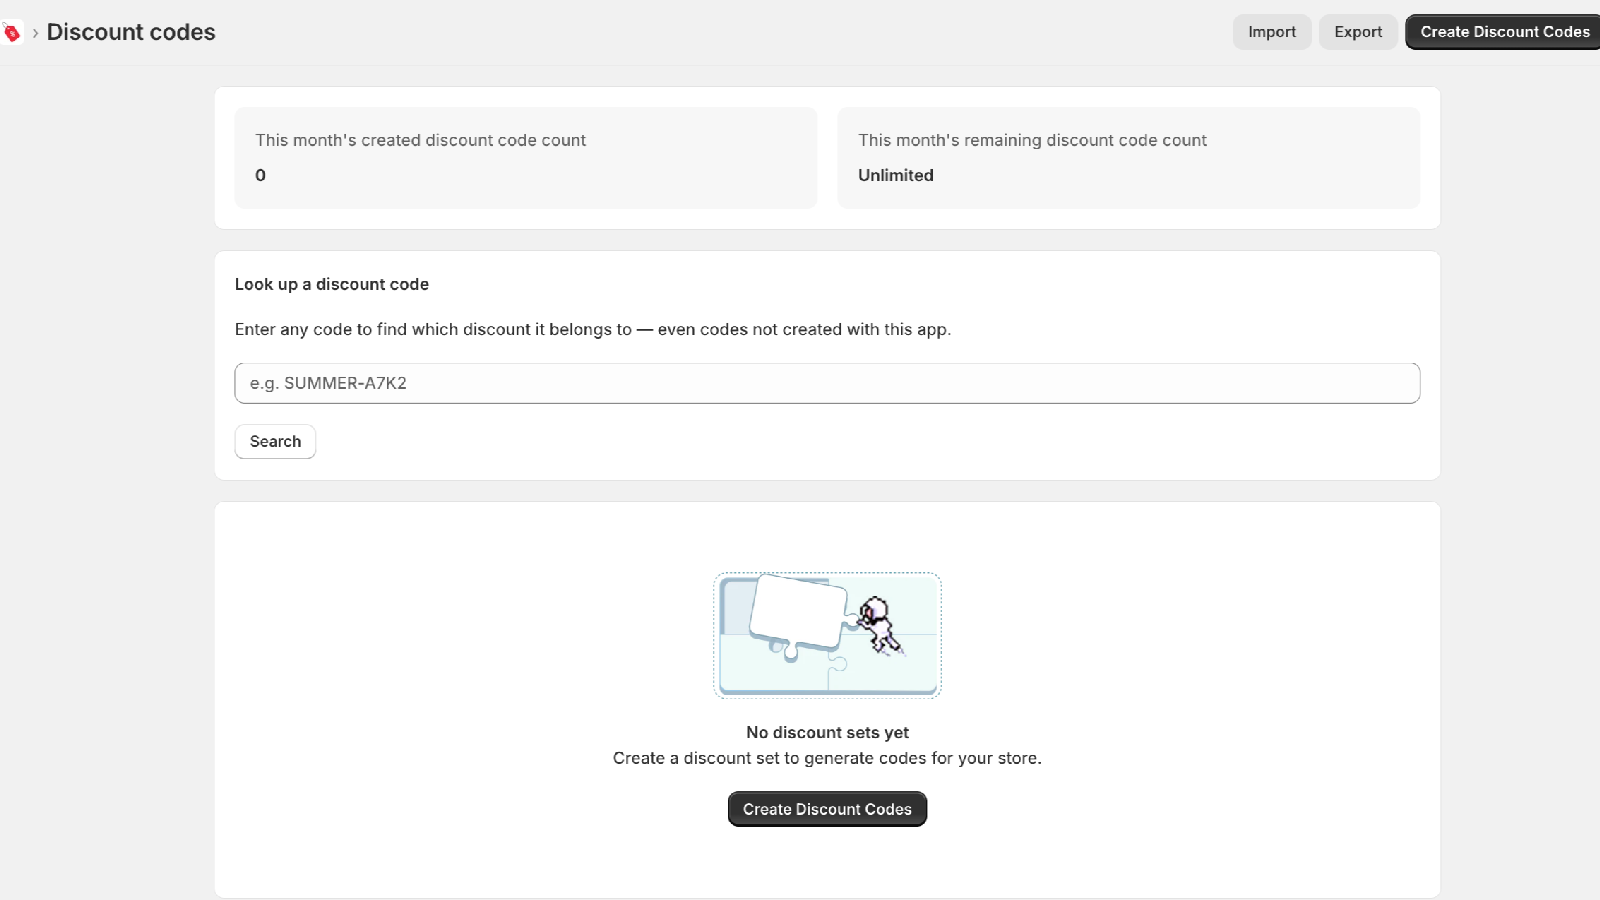The width and height of the screenshot is (1600, 900).
Task: Click Create Discount Codes in the header
Action: pyautogui.click(x=1504, y=32)
